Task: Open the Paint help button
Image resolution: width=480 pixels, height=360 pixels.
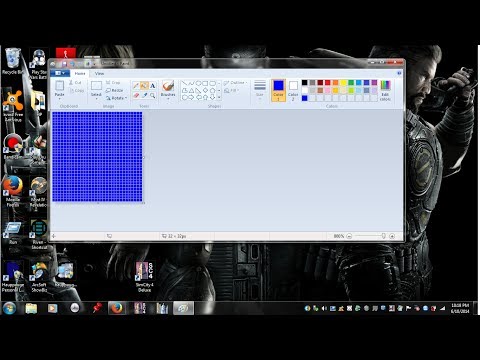Action: (x=399, y=73)
